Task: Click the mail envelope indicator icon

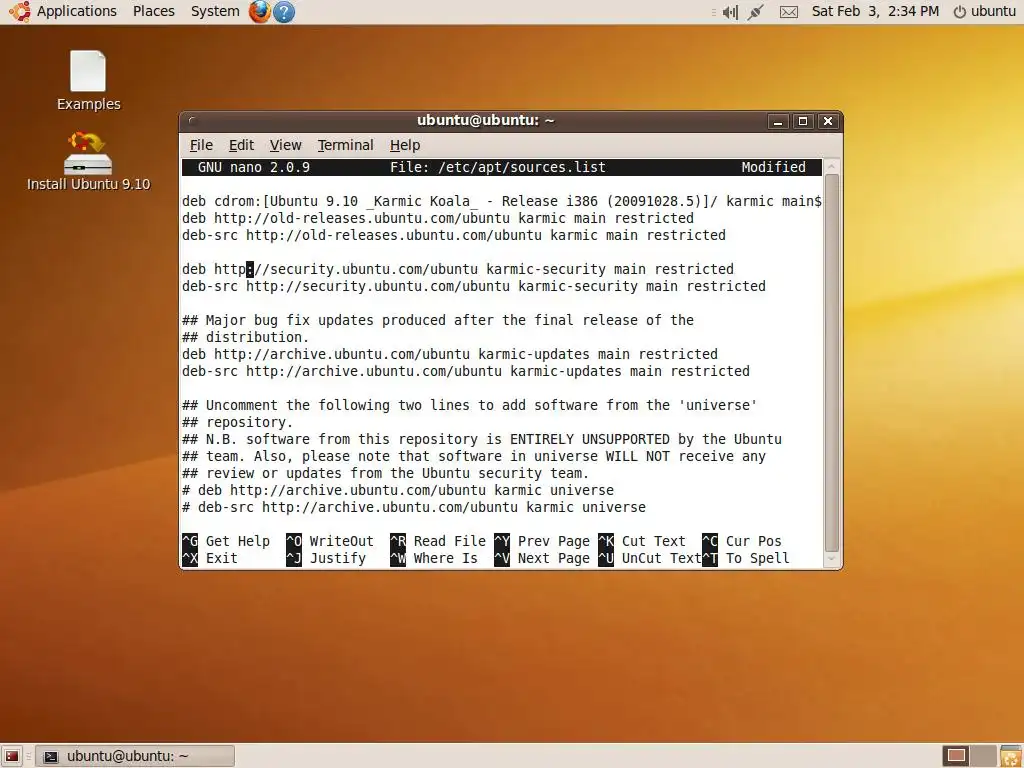Action: [x=789, y=12]
